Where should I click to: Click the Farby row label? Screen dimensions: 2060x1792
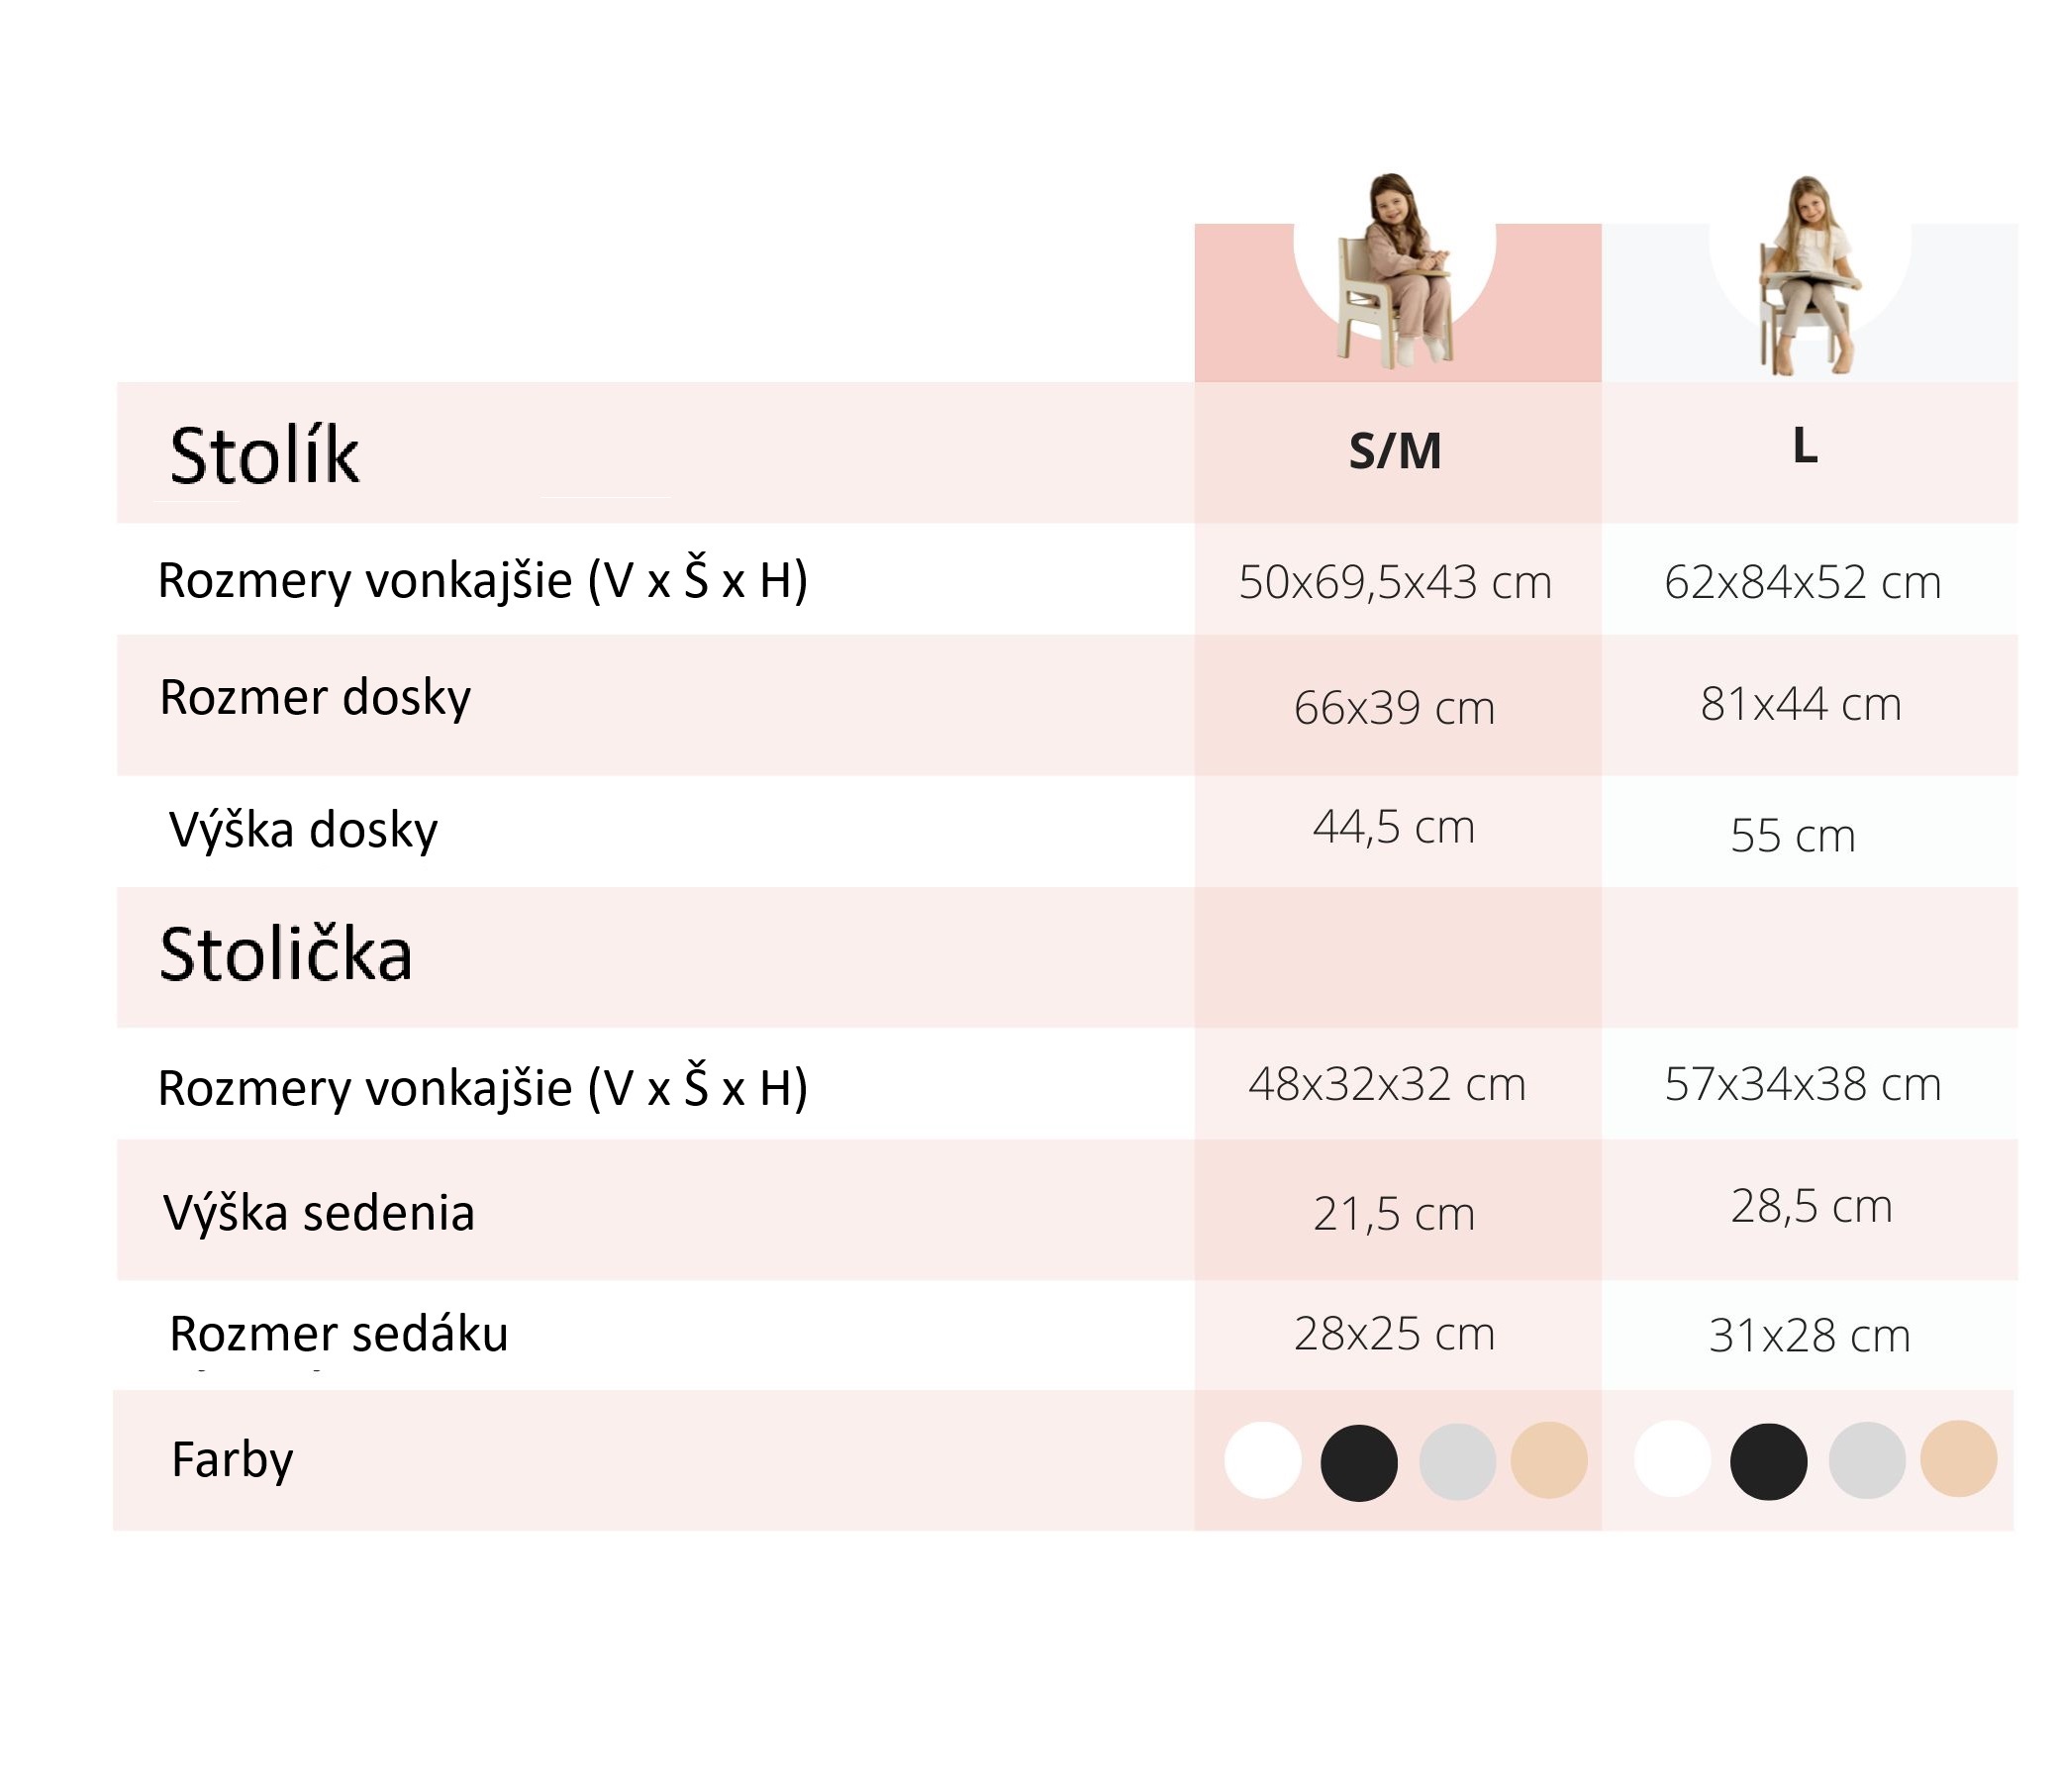[232, 1459]
